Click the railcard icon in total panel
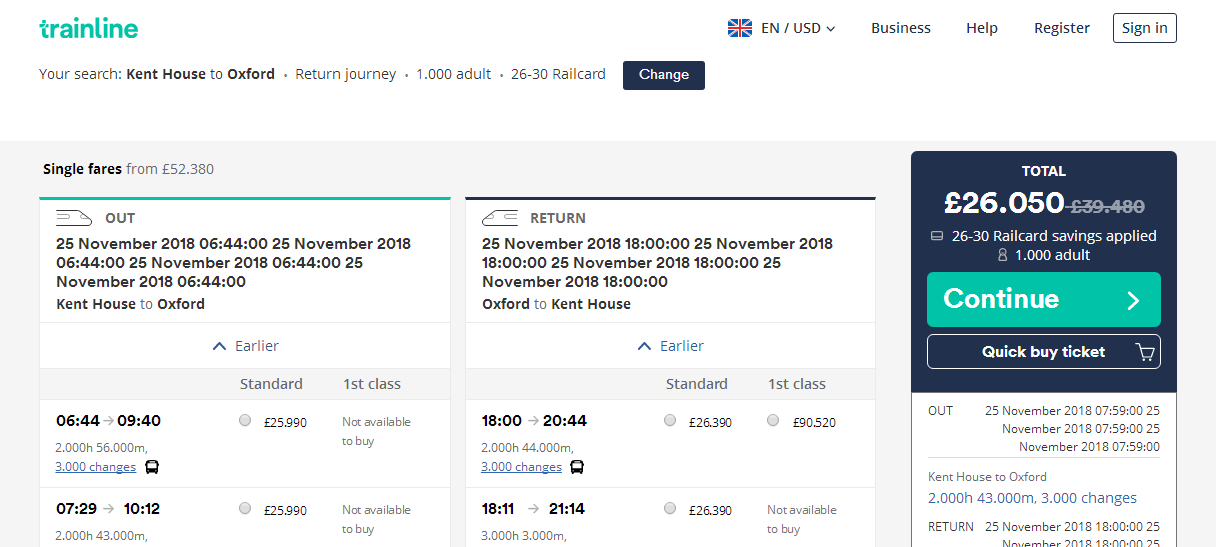The width and height of the screenshot is (1216, 547). [x=937, y=237]
